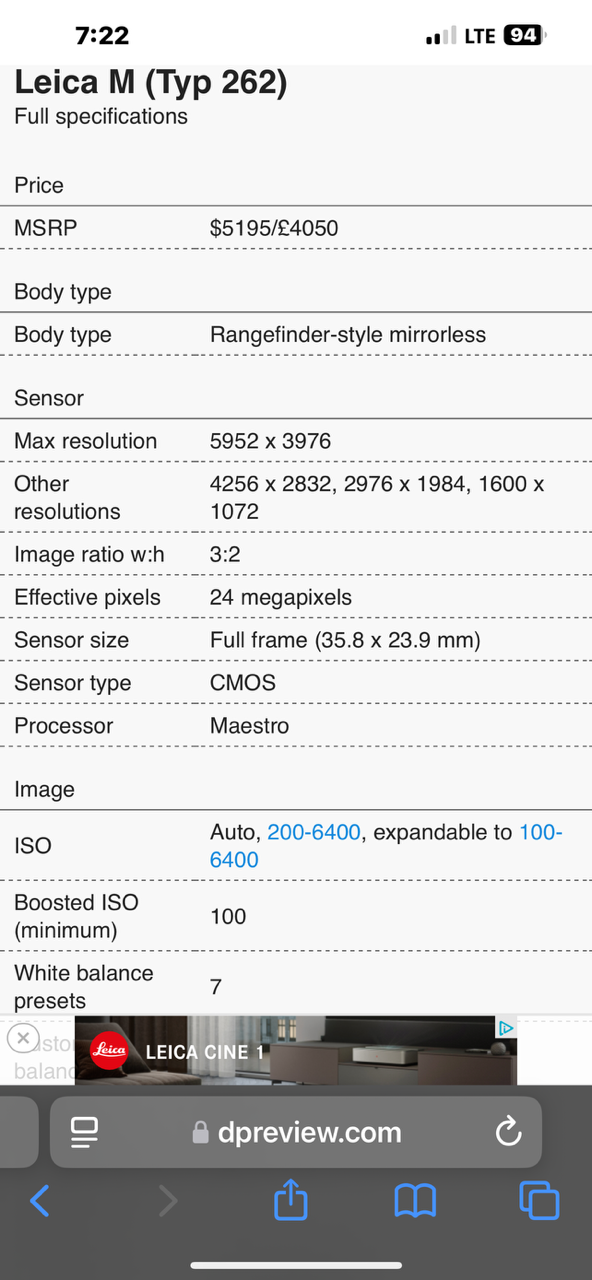Screen dimensions: 592x1280
Task: Show all open tabs icon
Action: tap(539, 1200)
